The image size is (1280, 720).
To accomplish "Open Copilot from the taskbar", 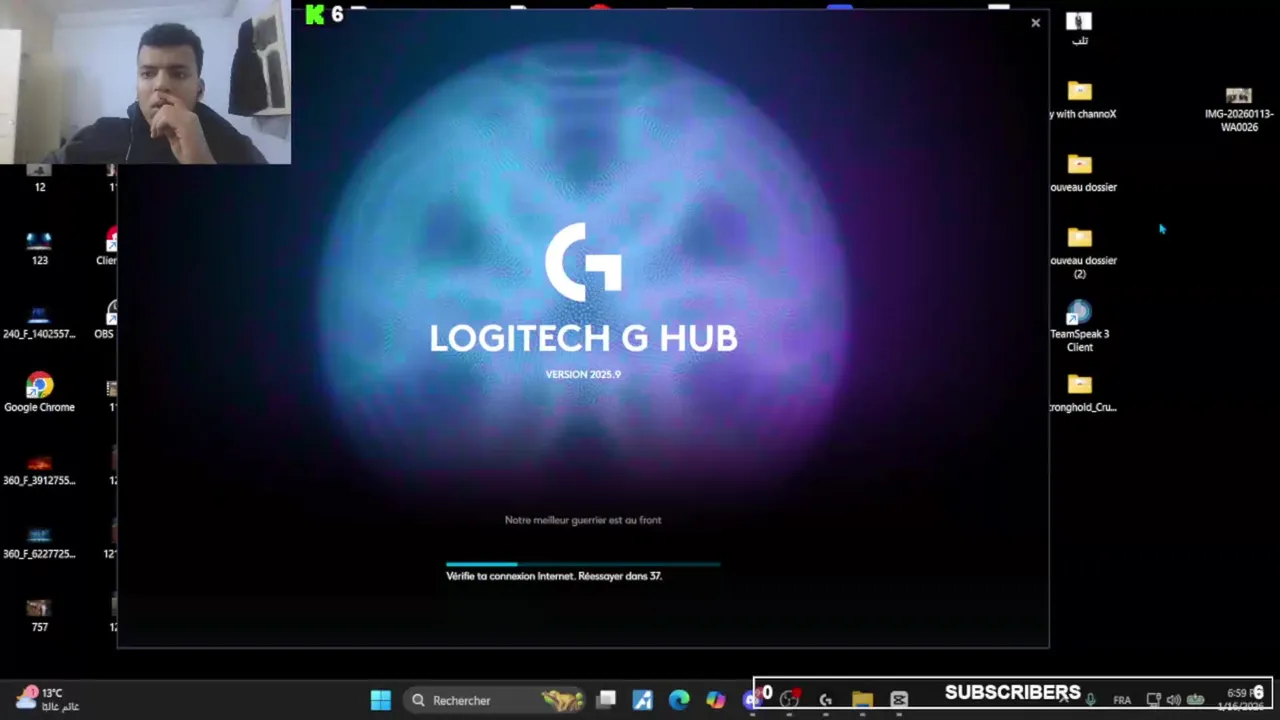I will (x=715, y=700).
